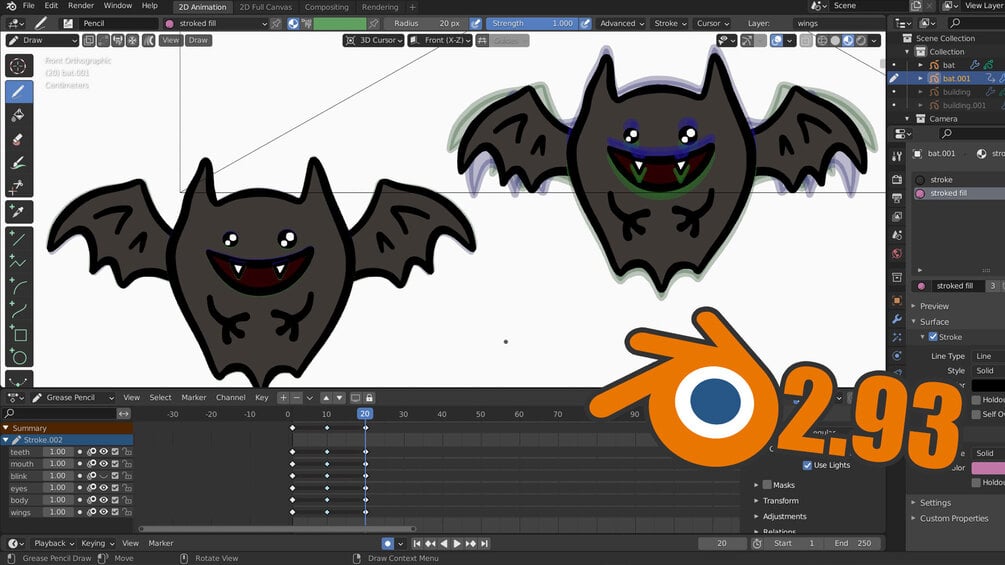Click the add layer plus icon in dope sheet
Viewport: 1005px width, 565px height.
[x=283, y=398]
